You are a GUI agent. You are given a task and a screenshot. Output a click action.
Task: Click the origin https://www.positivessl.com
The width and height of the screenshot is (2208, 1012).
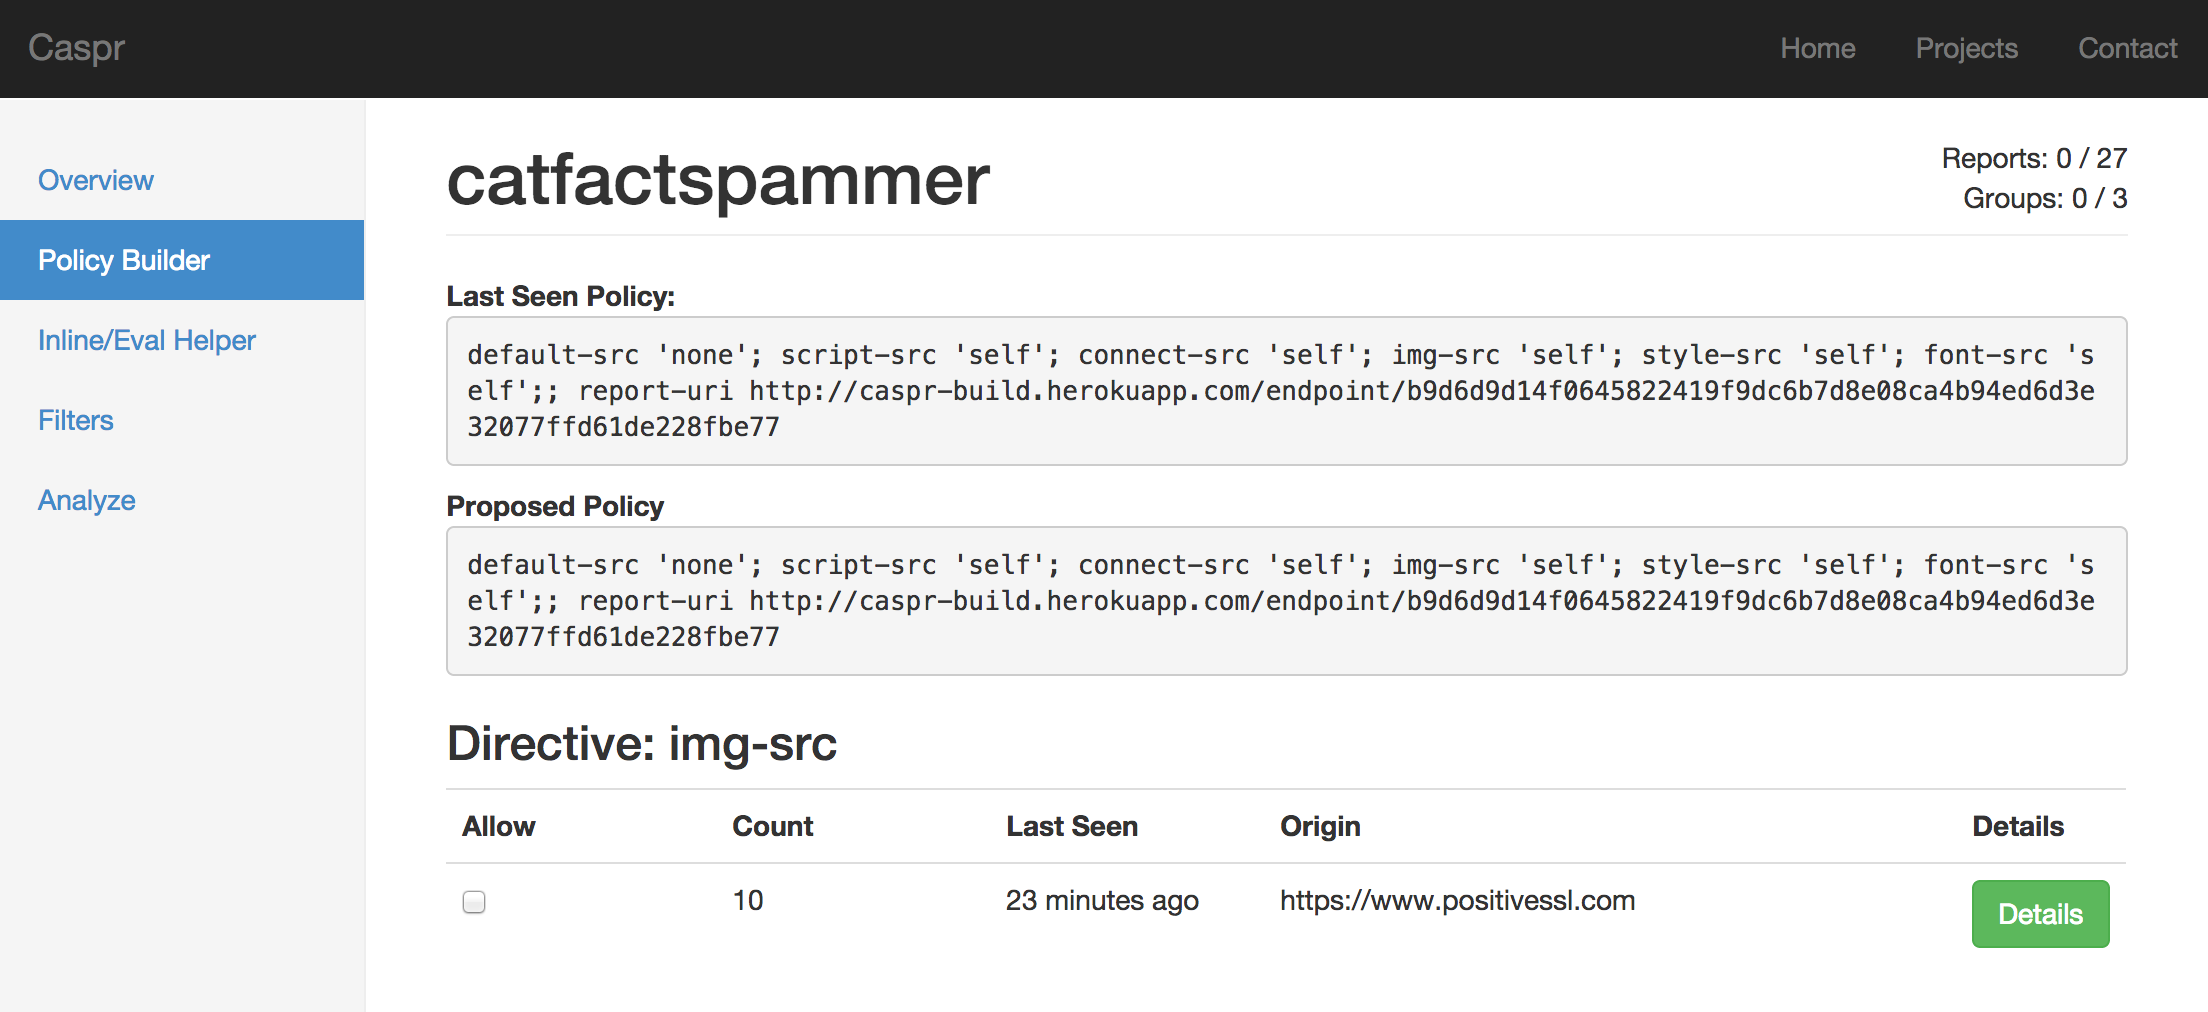coord(1457,901)
